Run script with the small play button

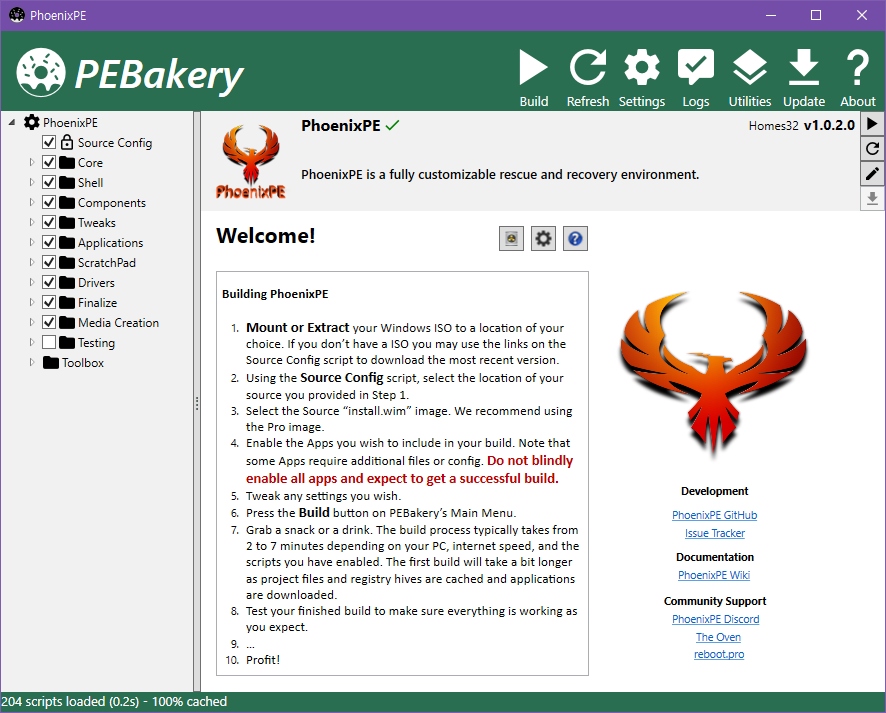point(872,123)
